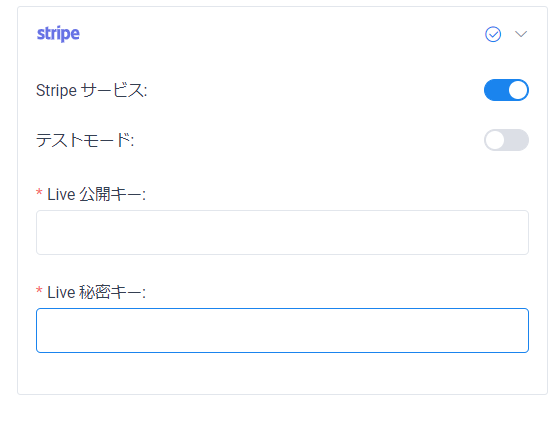Viewport: 552px width, 432px height.
Task: Click the Stripe logo in the header
Action: click(x=58, y=34)
